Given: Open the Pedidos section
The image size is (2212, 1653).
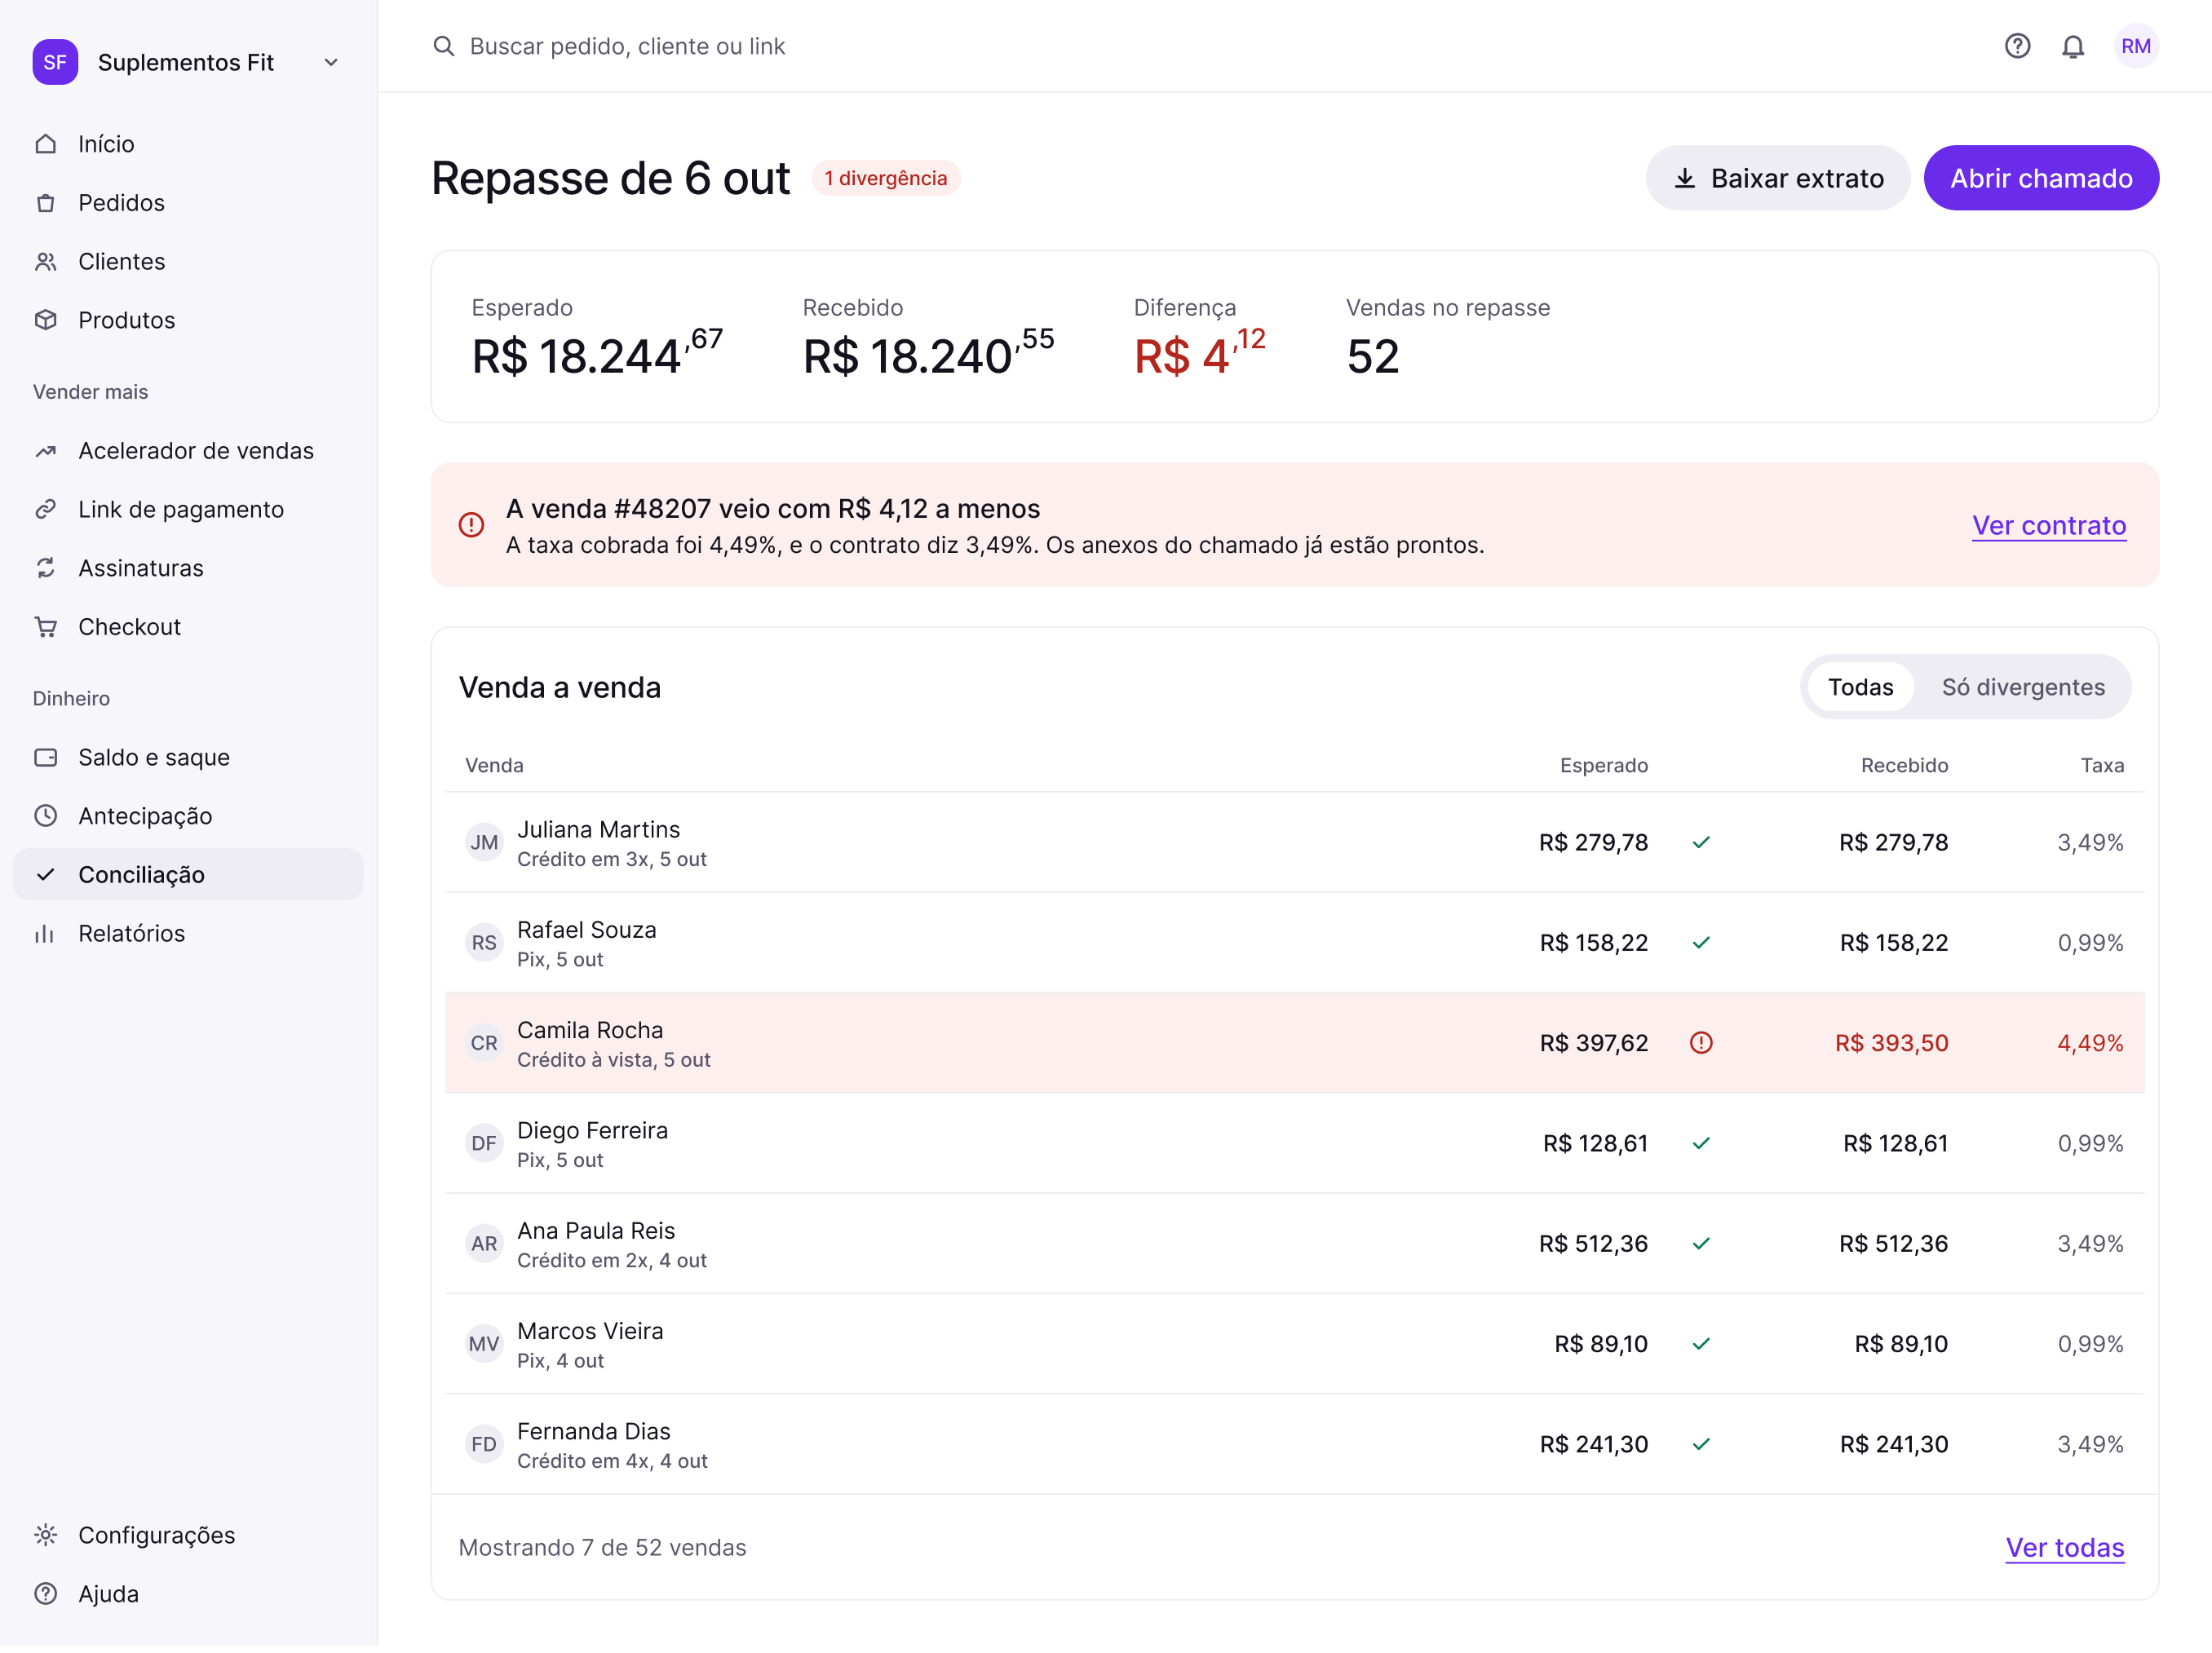Looking at the screenshot, I should click(188, 203).
